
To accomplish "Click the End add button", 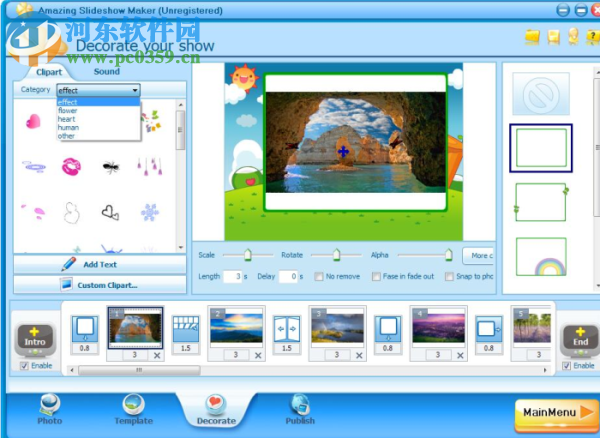I will [580, 339].
